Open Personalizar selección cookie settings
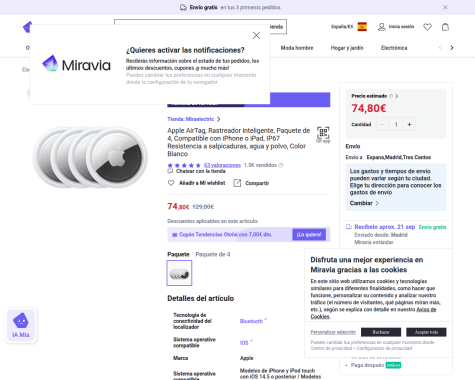 point(333,332)
